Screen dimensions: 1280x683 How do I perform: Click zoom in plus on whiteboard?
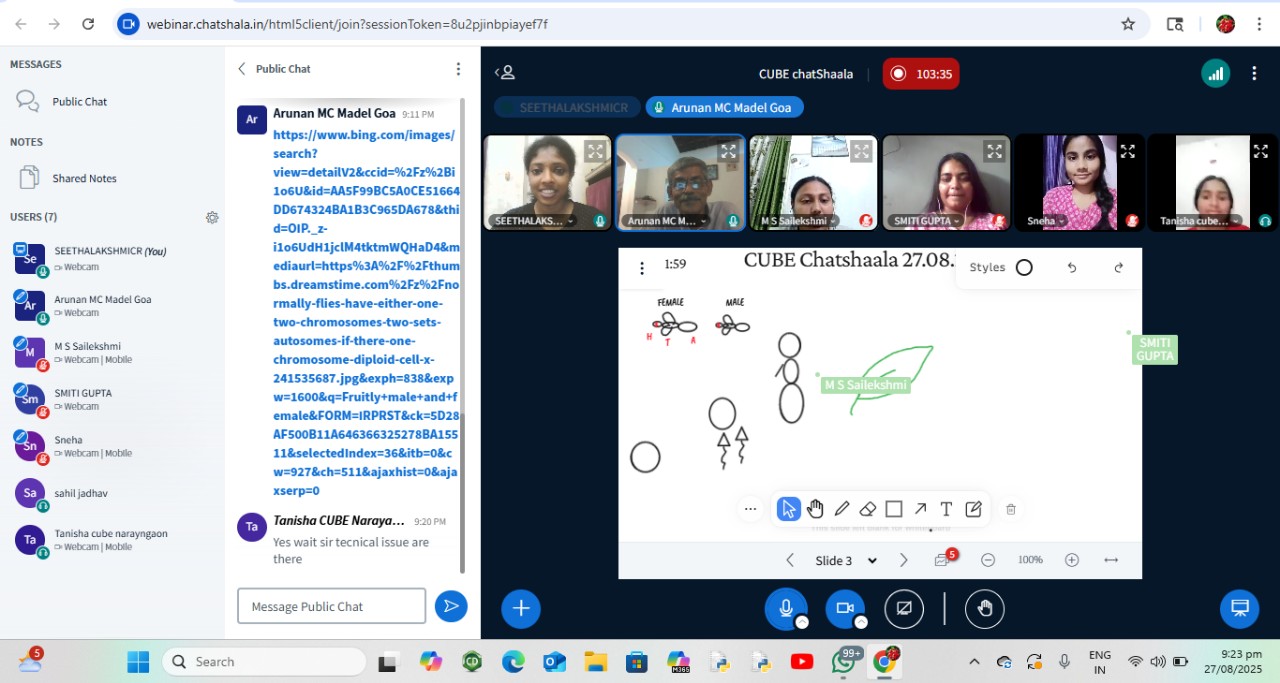coord(1071,560)
